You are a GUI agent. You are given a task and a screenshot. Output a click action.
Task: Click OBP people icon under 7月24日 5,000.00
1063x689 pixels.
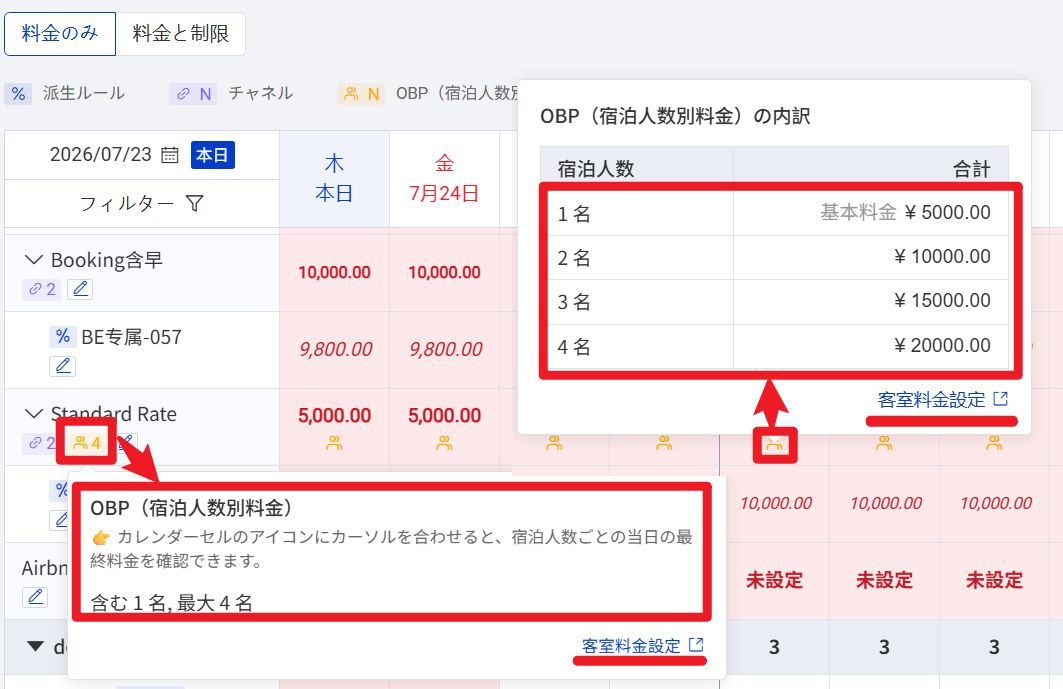point(444,444)
